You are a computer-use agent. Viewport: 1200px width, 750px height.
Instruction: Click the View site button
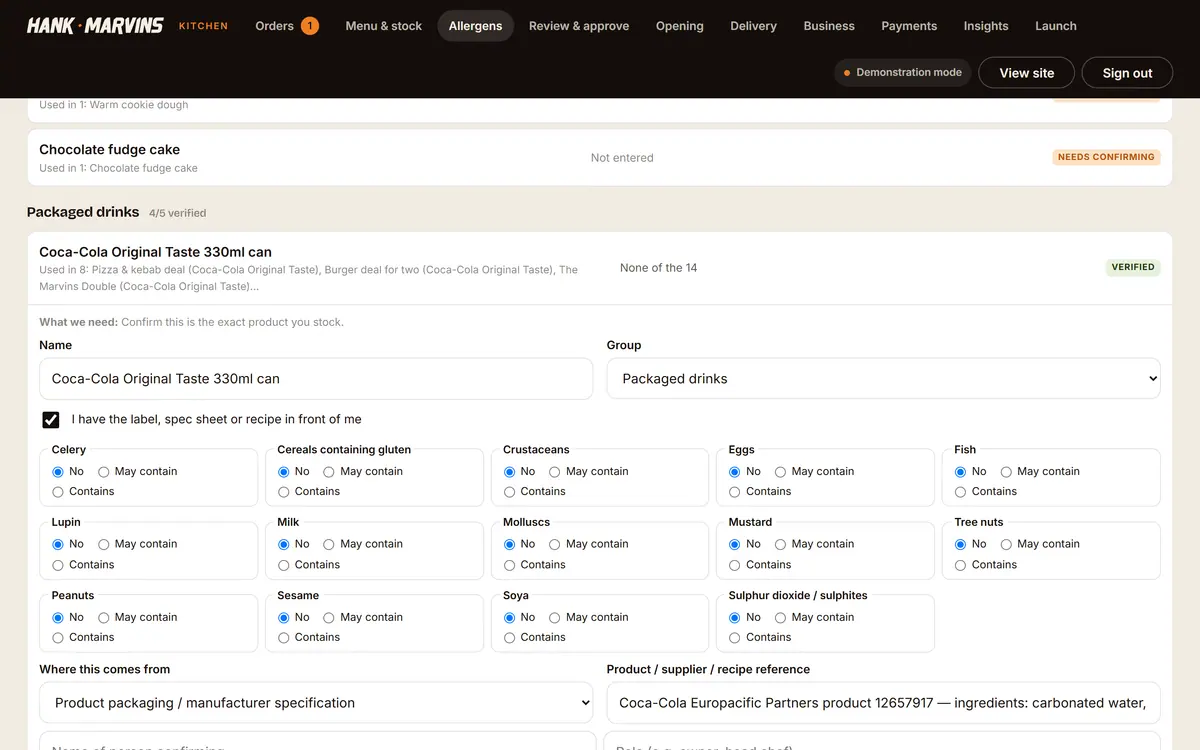pos(1027,73)
